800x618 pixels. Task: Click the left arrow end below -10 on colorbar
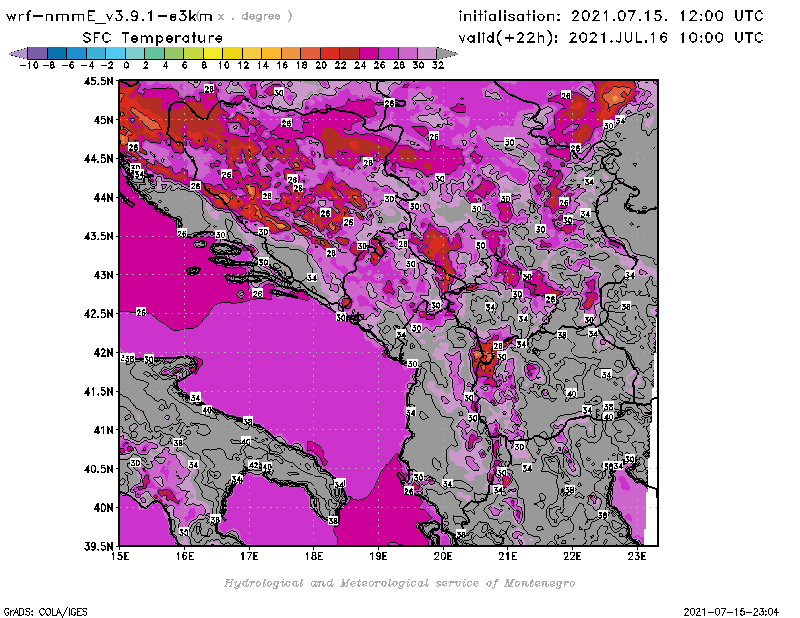tap(18, 53)
